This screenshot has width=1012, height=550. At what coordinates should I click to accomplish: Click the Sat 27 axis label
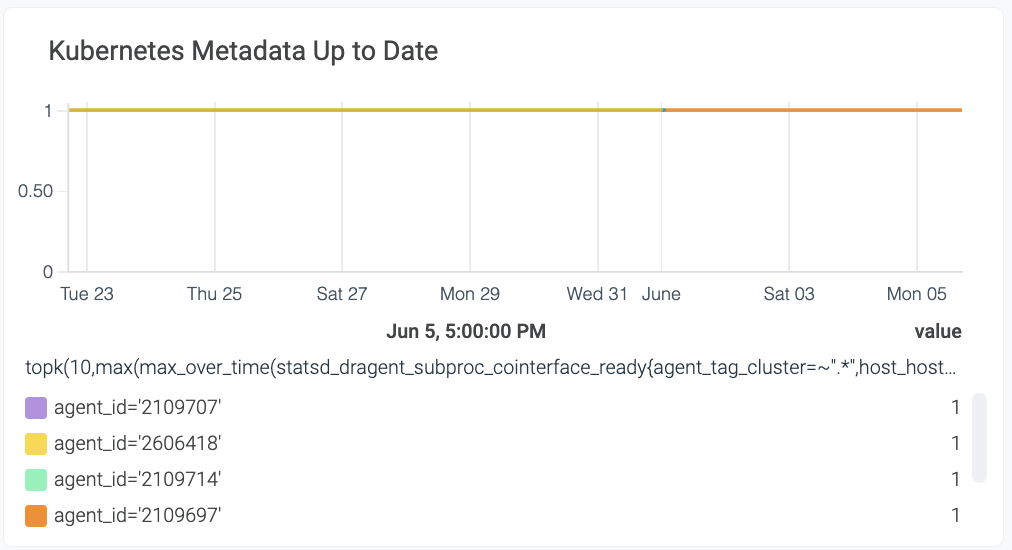(342, 294)
